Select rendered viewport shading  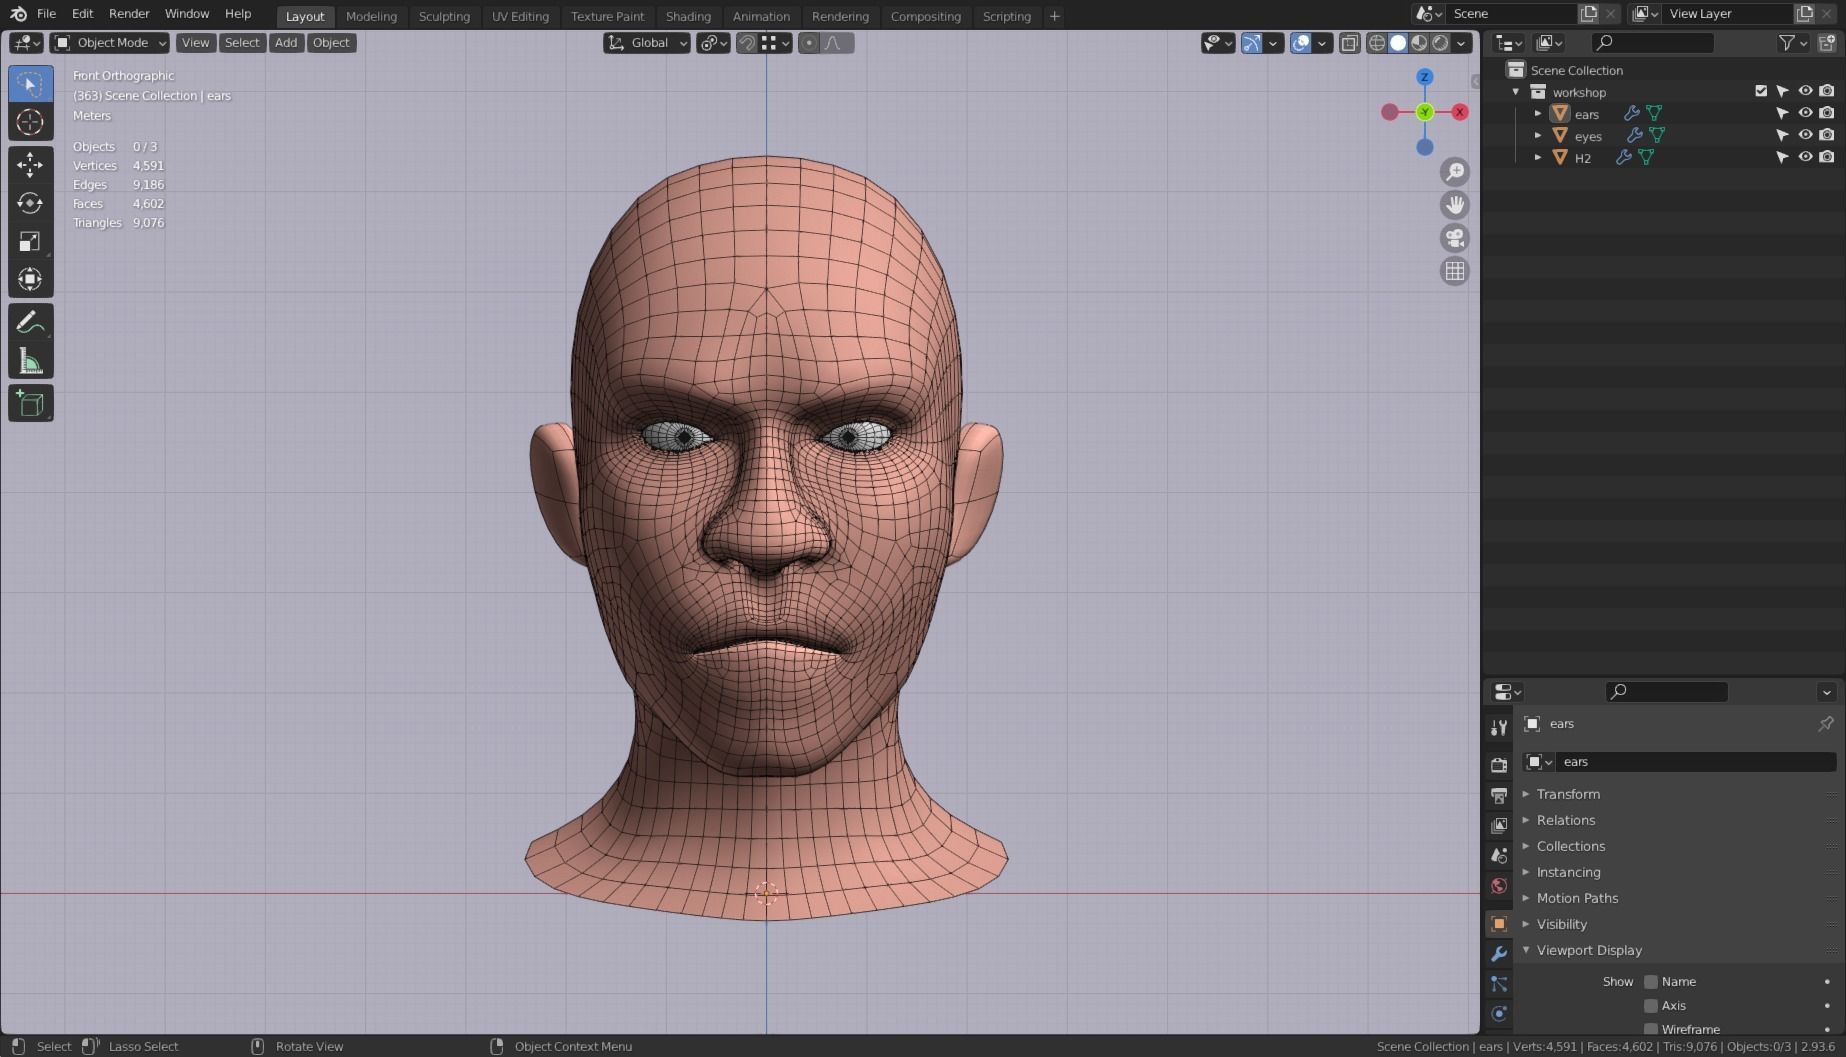click(x=1440, y=42)
